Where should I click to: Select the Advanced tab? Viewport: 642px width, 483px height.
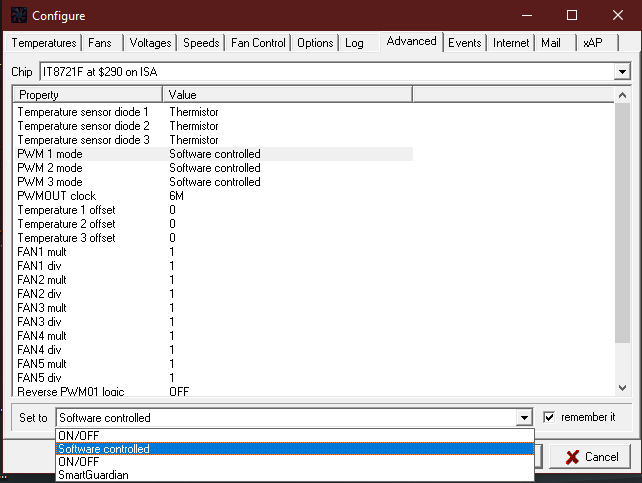[x=411, y=41]
